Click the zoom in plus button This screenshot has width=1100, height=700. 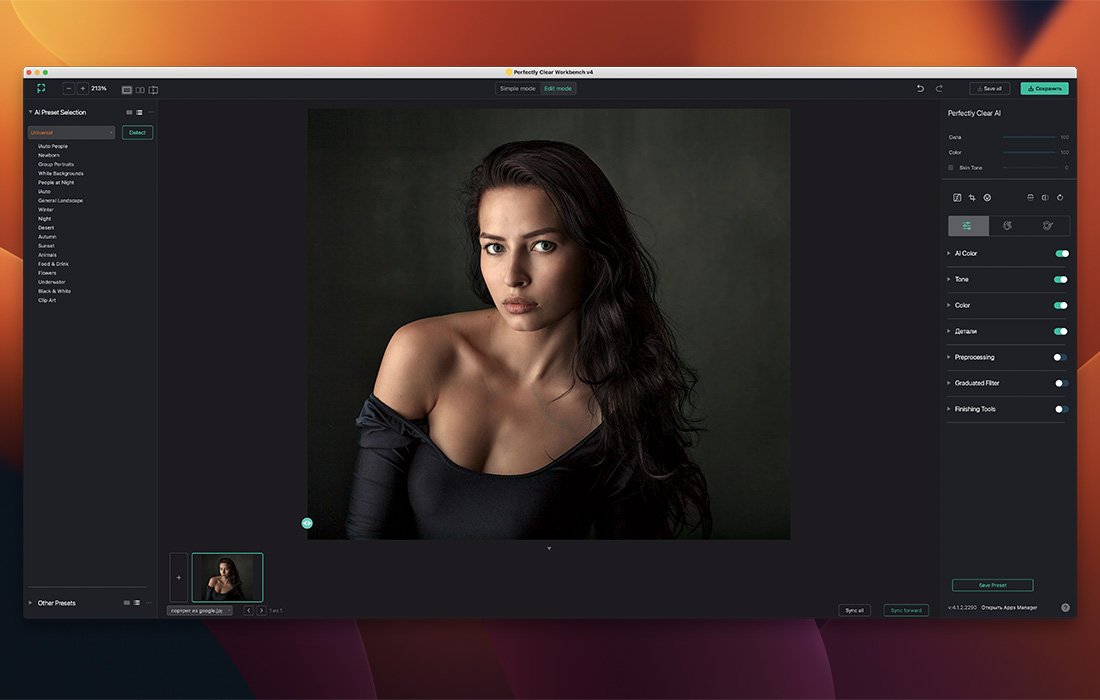coord(83,89)
